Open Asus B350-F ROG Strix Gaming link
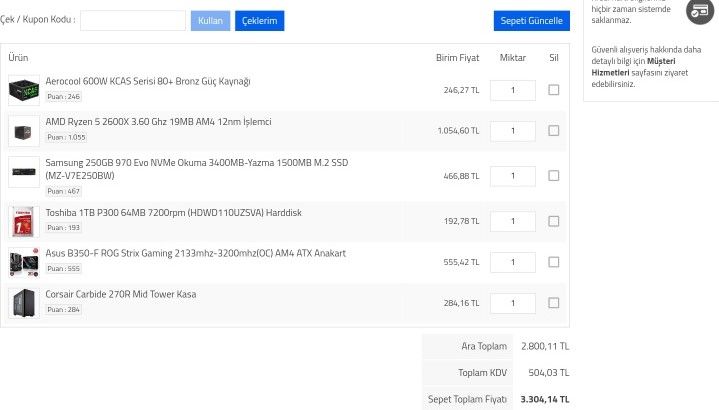This screenshot has height=410, width=719. coord(195,253)
